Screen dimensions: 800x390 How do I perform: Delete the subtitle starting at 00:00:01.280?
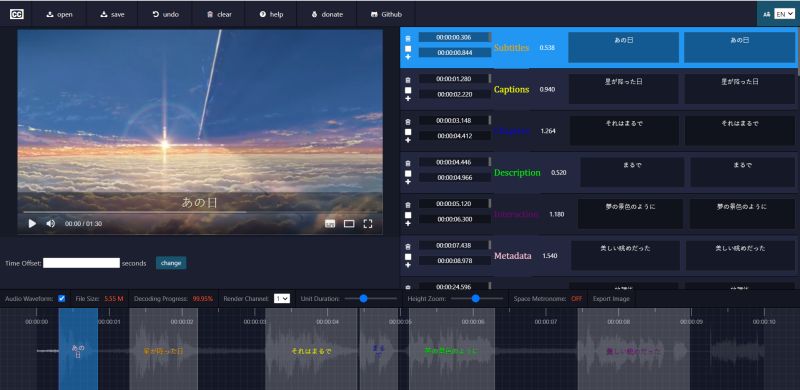click(408, 80)
